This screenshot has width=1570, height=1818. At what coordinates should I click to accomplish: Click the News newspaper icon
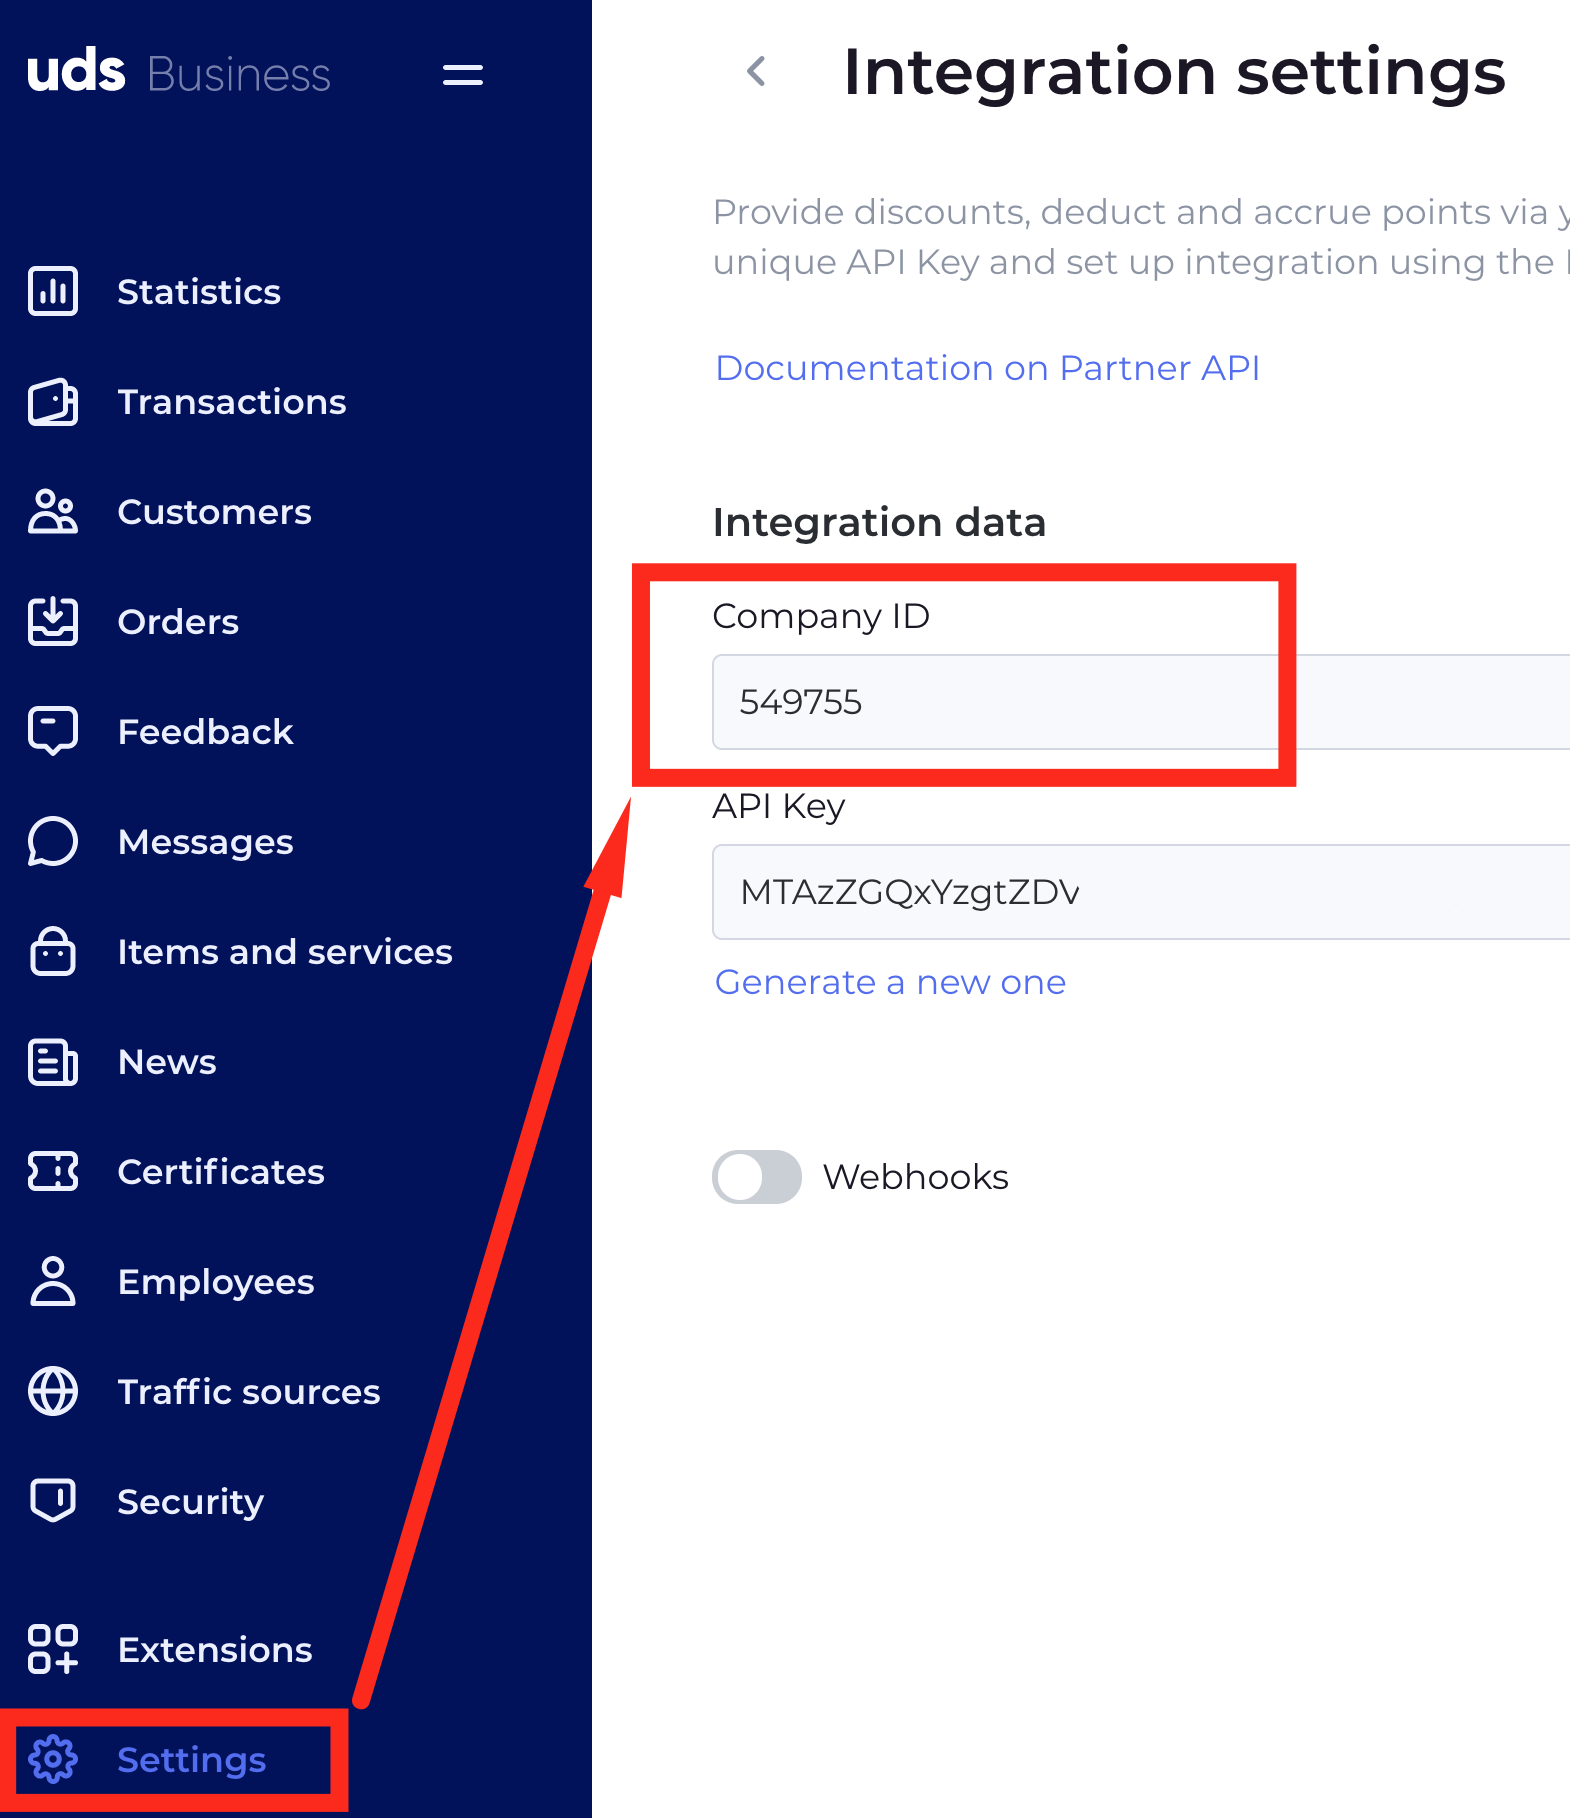coord(53,1061)
